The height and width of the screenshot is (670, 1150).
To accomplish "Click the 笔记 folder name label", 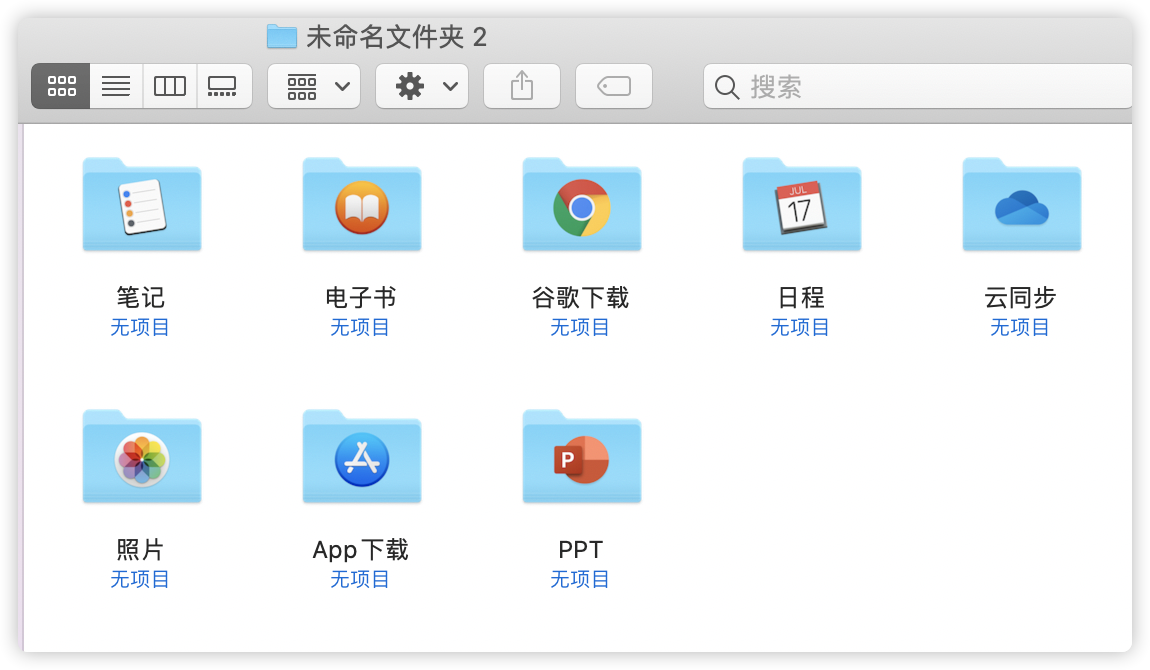I will point(141,298).
